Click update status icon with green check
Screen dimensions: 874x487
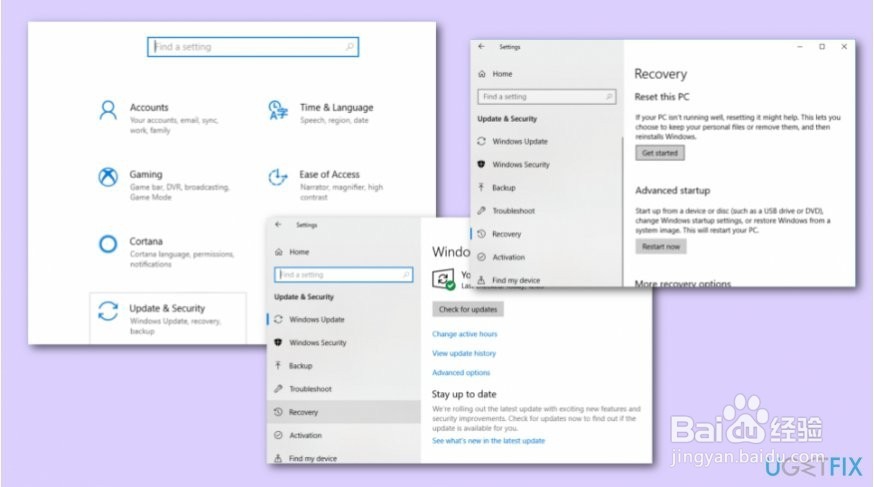[444, 279]
